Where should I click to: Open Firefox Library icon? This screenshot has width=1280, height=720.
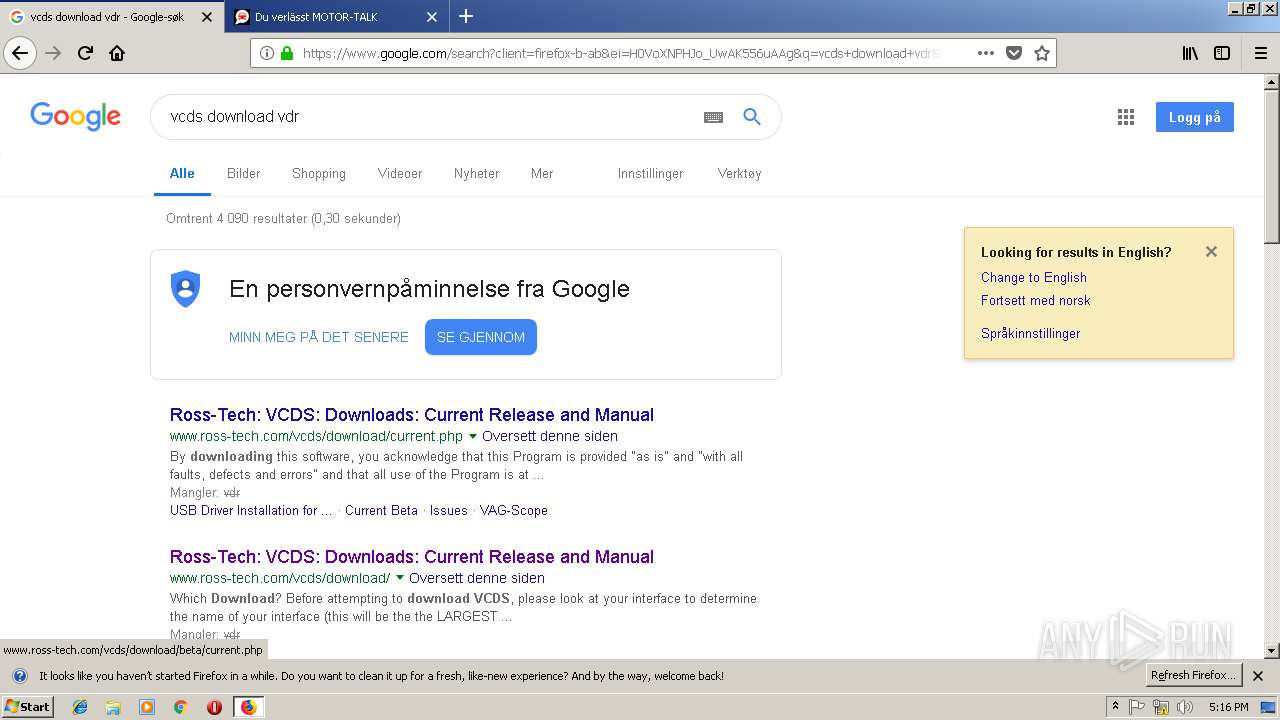click(1190, 53)
